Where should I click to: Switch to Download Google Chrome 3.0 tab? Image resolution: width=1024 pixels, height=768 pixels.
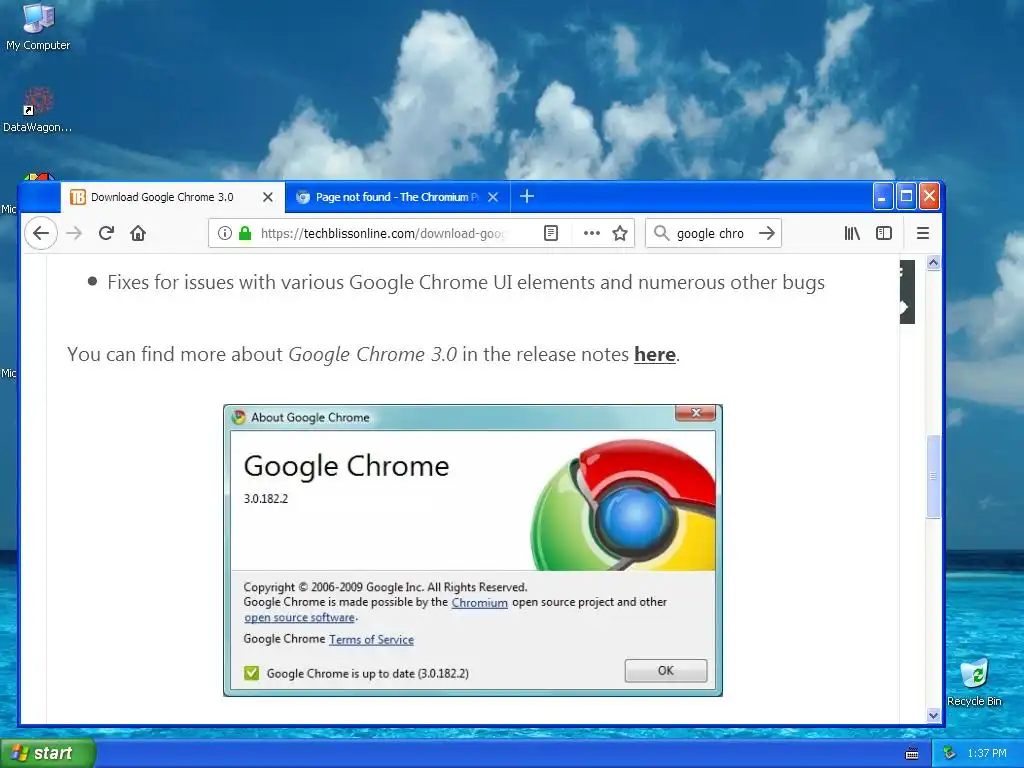173,197
